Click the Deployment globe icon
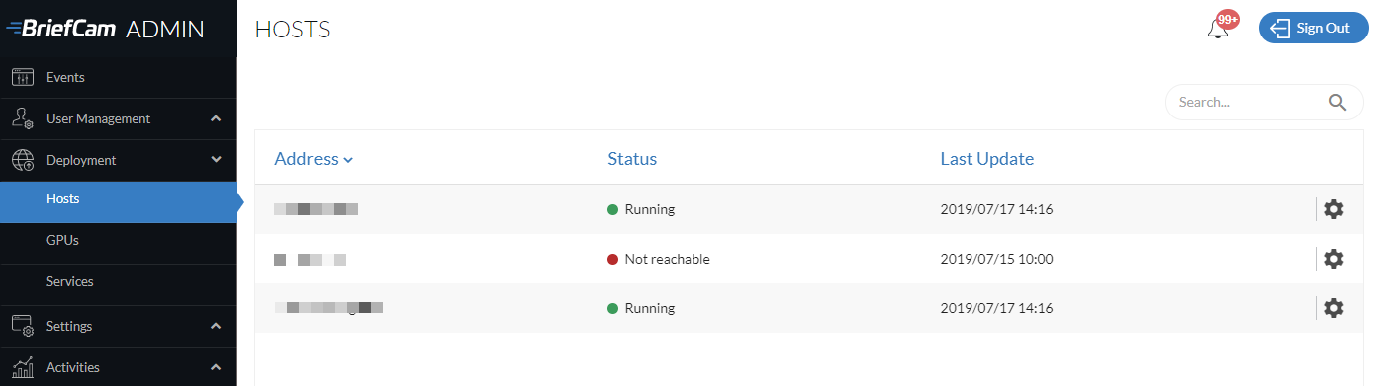The width and height of the screenshot is (1379, 386). [23, 160]
